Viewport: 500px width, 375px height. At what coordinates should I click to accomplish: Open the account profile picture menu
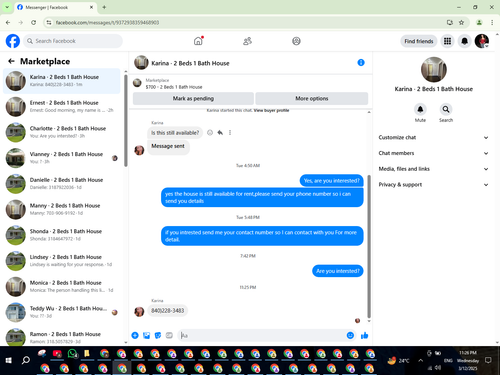coord(482,41)
